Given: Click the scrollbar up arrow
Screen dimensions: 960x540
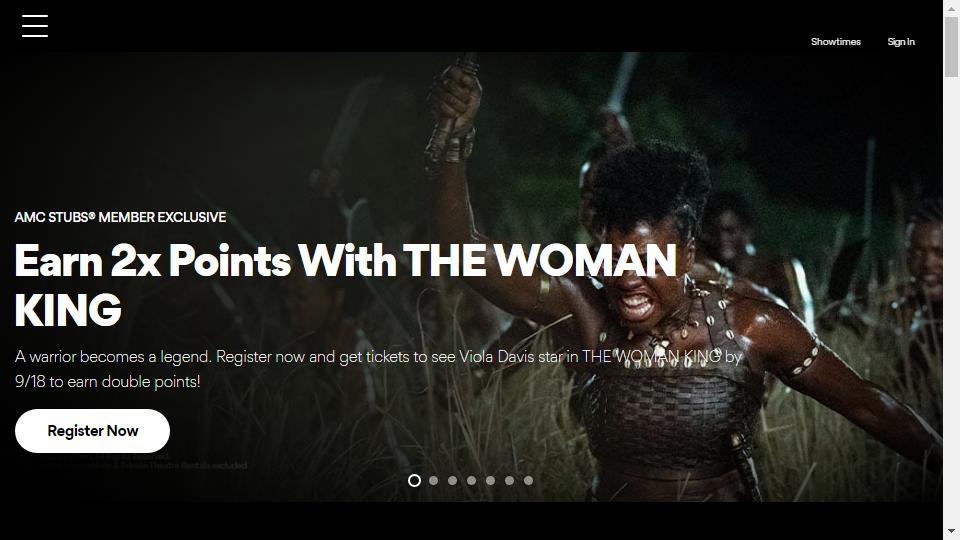Looking at the screenshot, I should [951, 7].
